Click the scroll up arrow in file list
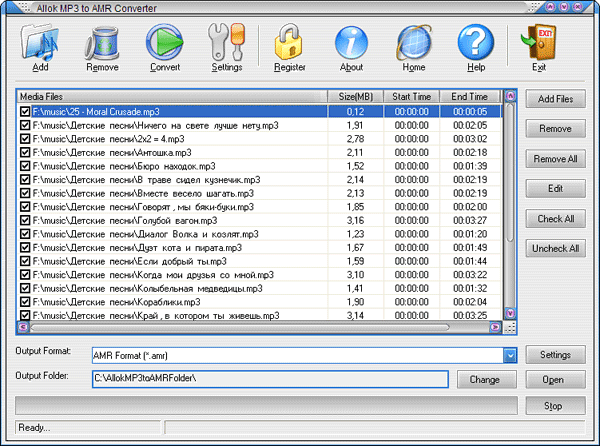The width and height of the screenshot is (600, 446). [510, 96]
